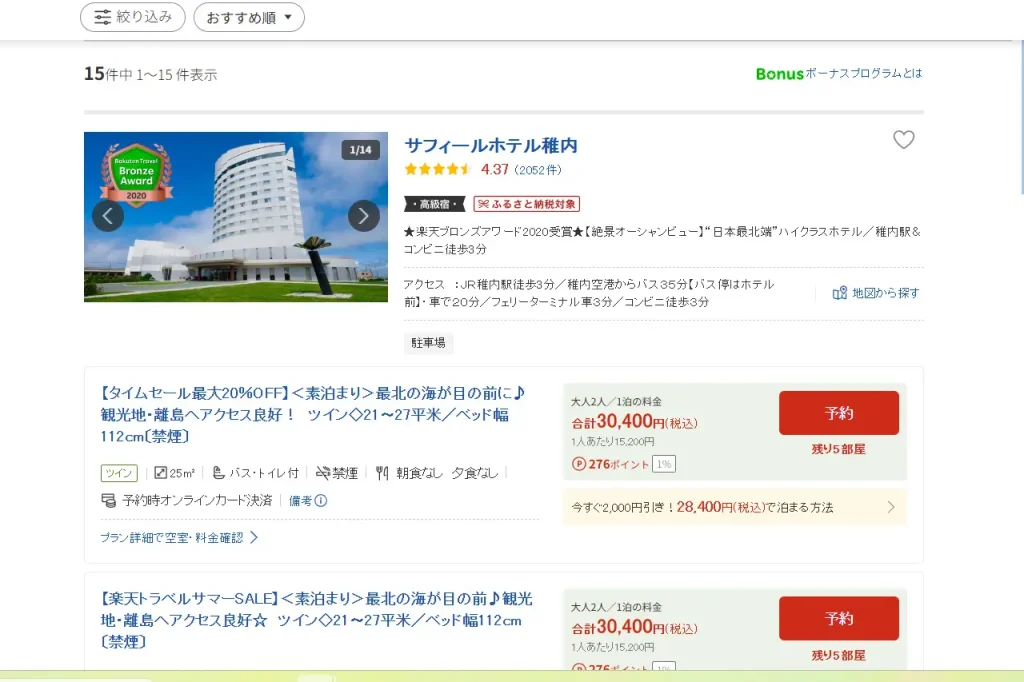The height and width of the screenshot is (682, 1024).
Task: Click the hotel building photo thumbnail
Action: [236, 217]
